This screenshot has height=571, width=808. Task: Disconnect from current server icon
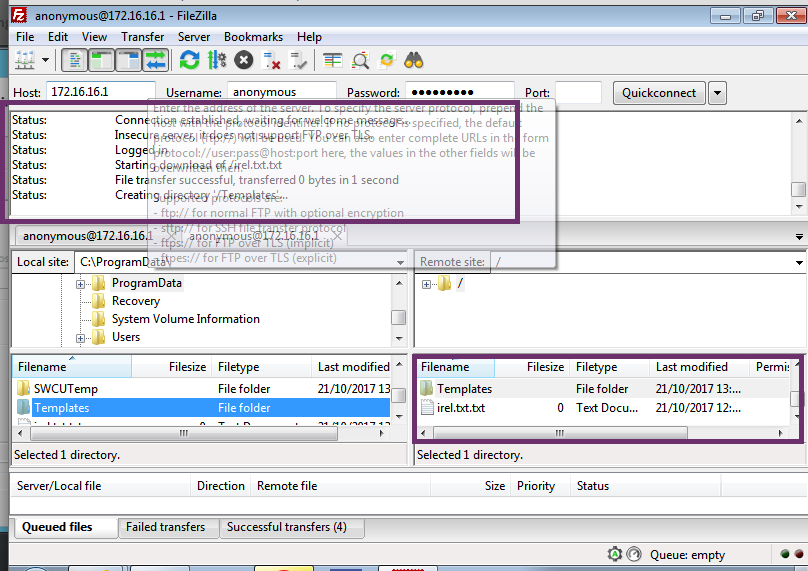tap(271, 60)
